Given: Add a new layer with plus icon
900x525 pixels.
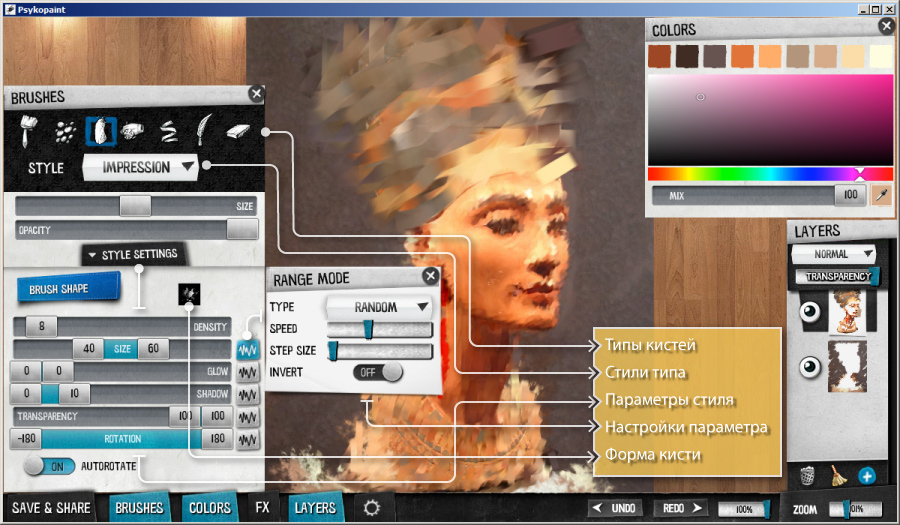Looking at the screenshot, I should tap(867, 476).
